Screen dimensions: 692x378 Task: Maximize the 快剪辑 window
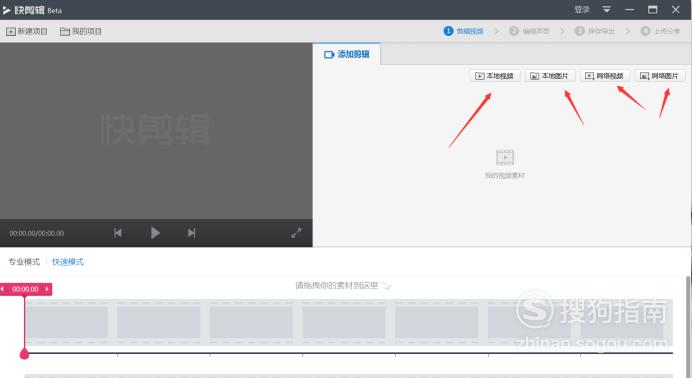pyautogui.click(x=652, y=10)
